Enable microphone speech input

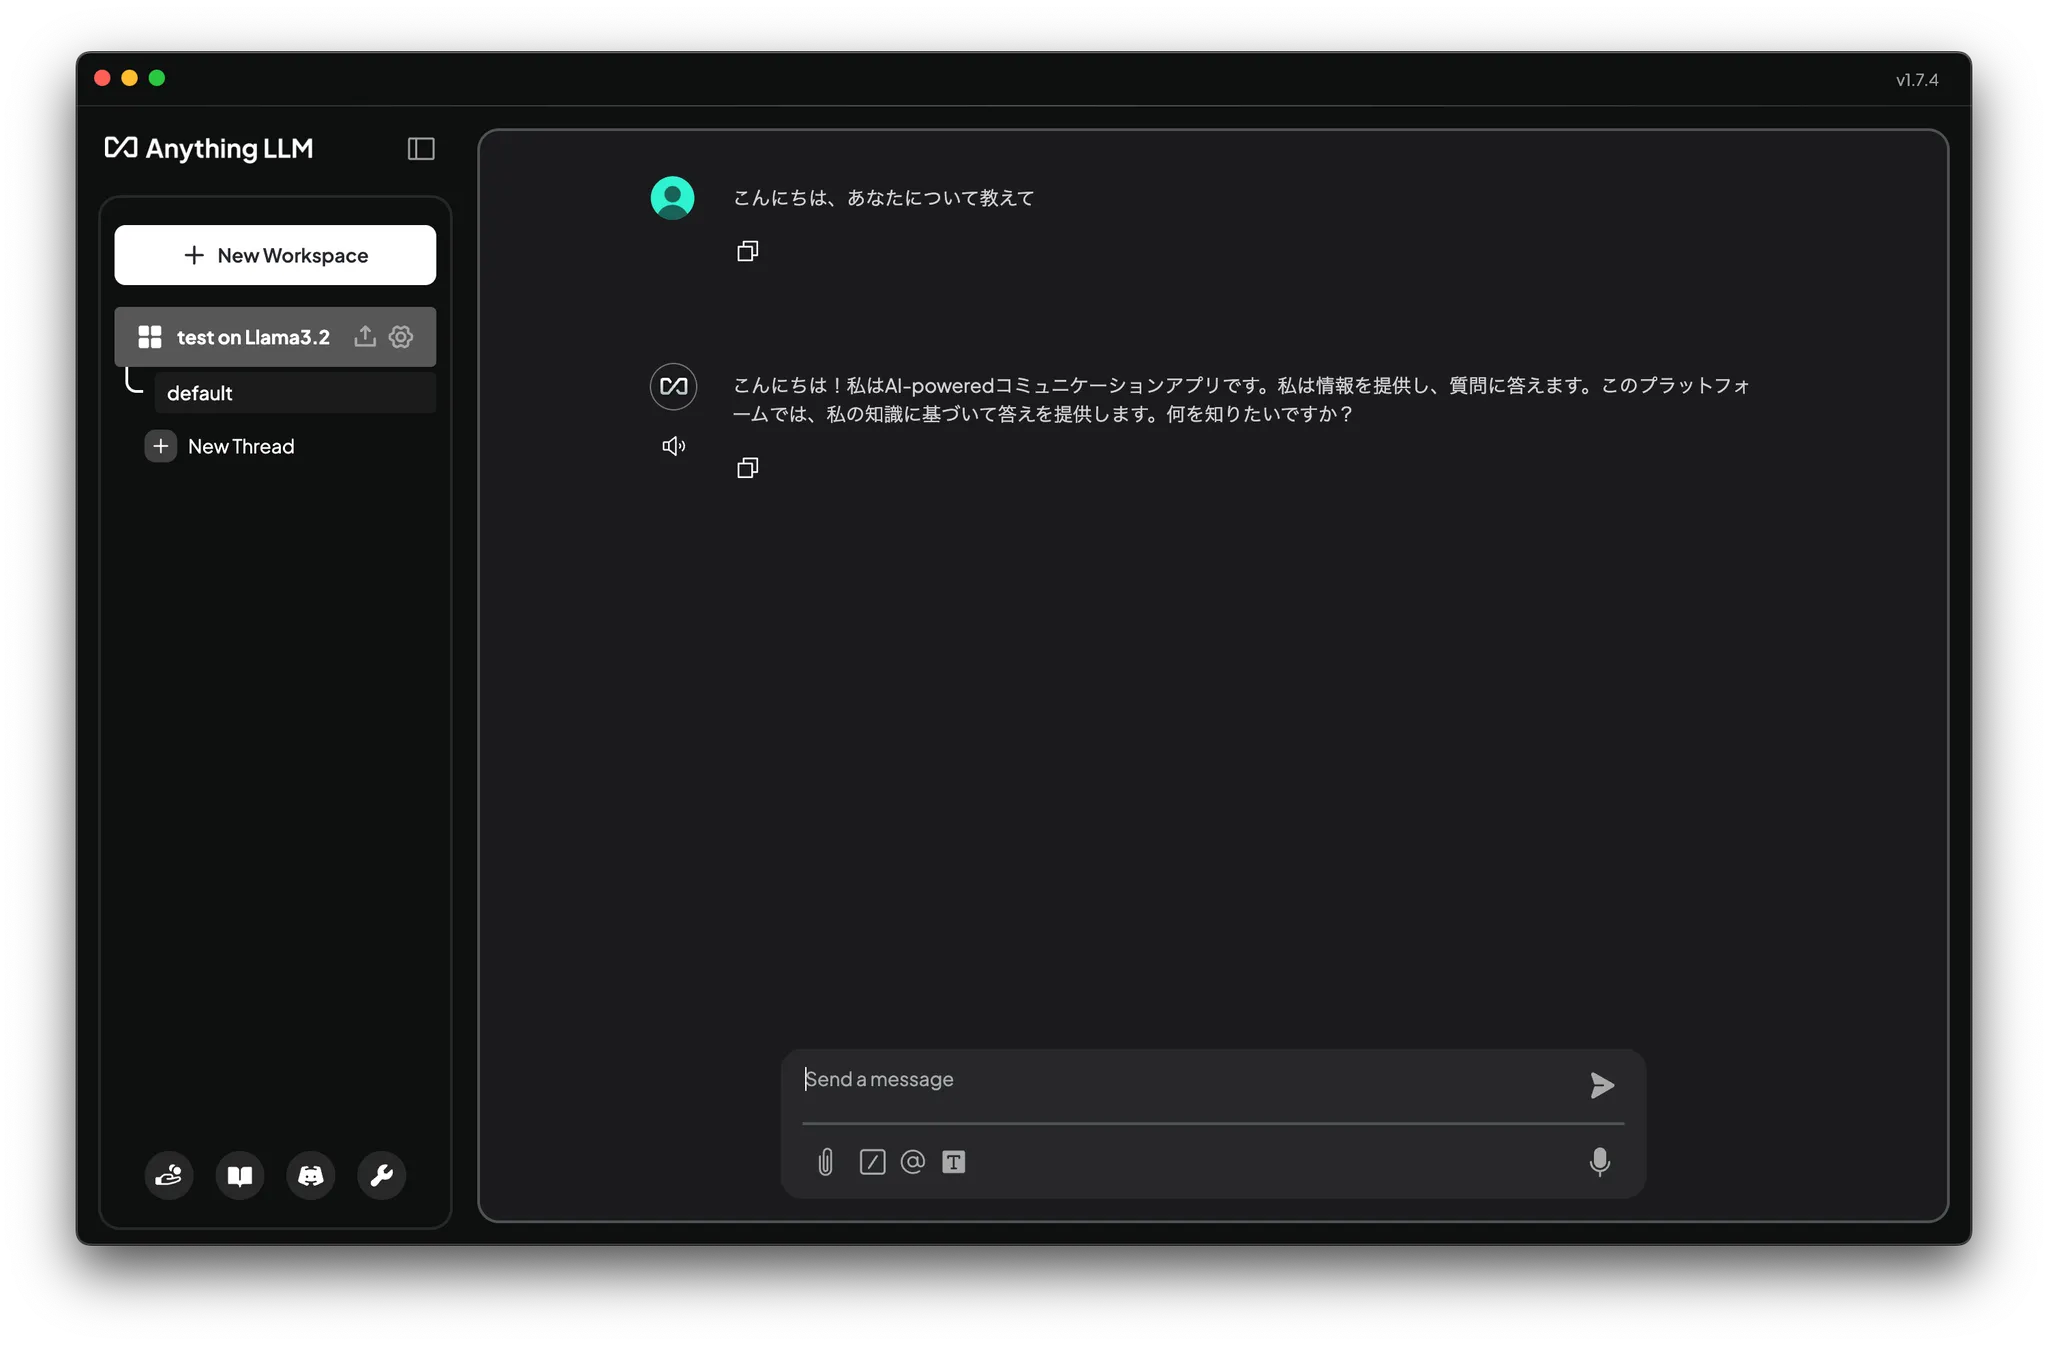tap(1599, 1162)
